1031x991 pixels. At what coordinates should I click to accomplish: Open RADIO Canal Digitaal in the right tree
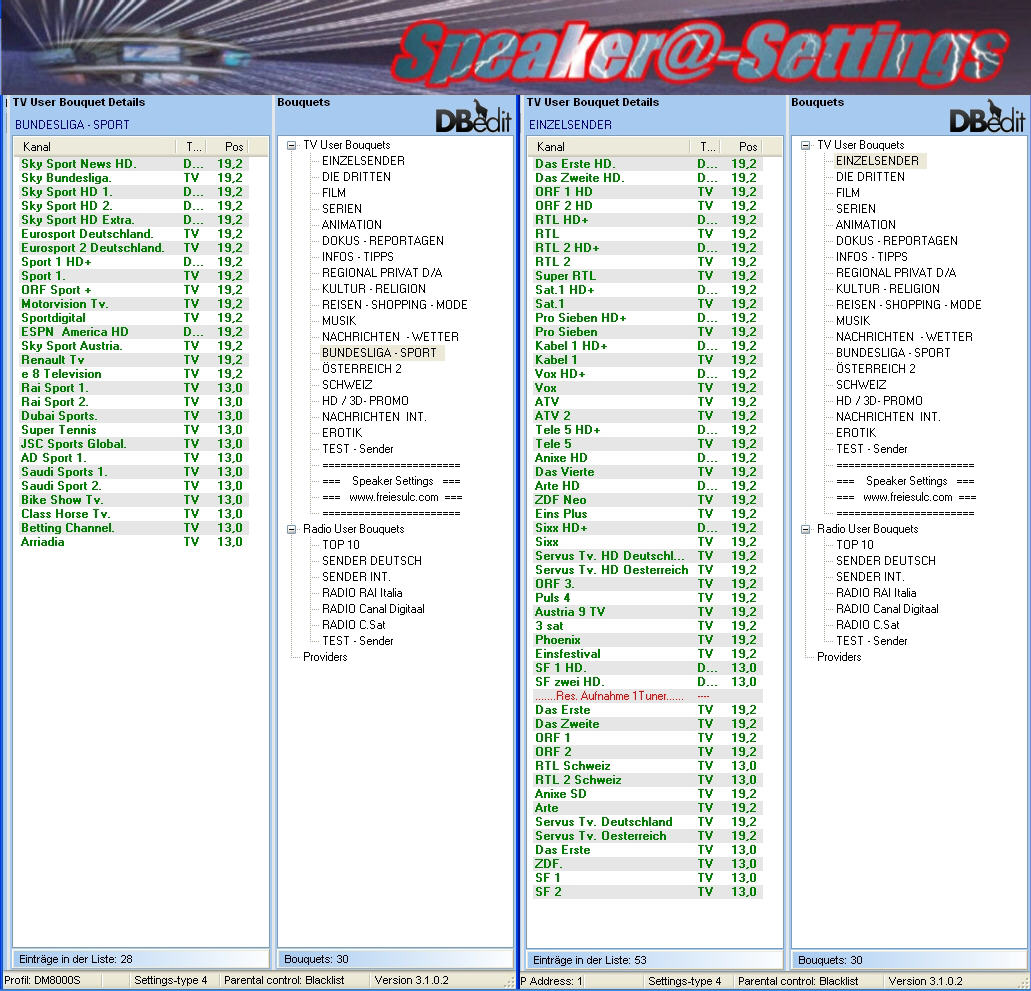click(x=887, y=609)
